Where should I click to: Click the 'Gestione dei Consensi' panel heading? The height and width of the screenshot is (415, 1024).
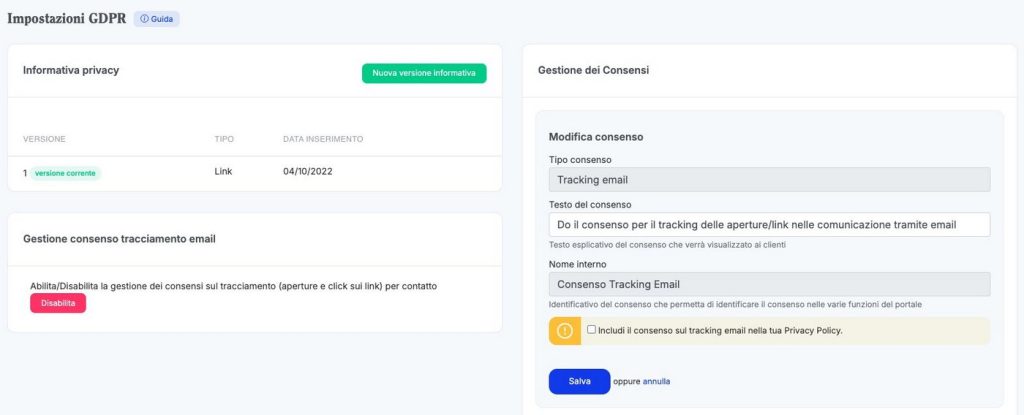tap(594, 70)
